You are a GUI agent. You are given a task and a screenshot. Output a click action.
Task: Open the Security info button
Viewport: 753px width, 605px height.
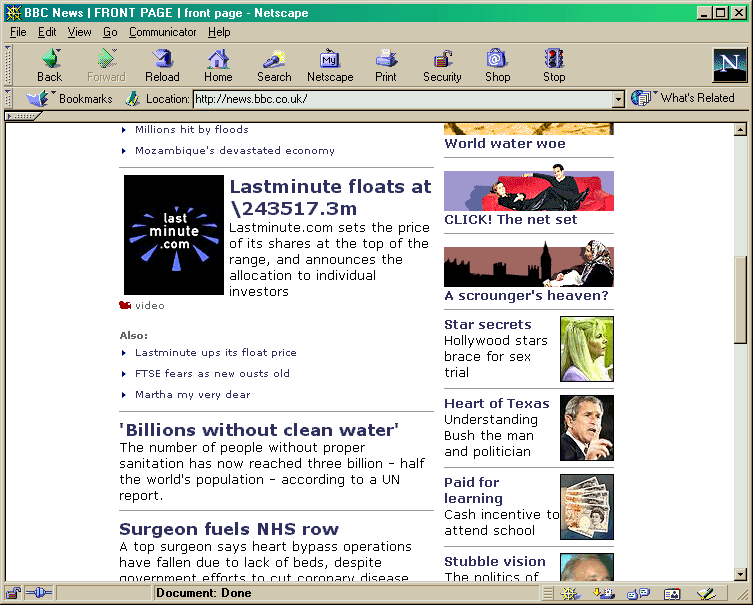coord(442,66)
